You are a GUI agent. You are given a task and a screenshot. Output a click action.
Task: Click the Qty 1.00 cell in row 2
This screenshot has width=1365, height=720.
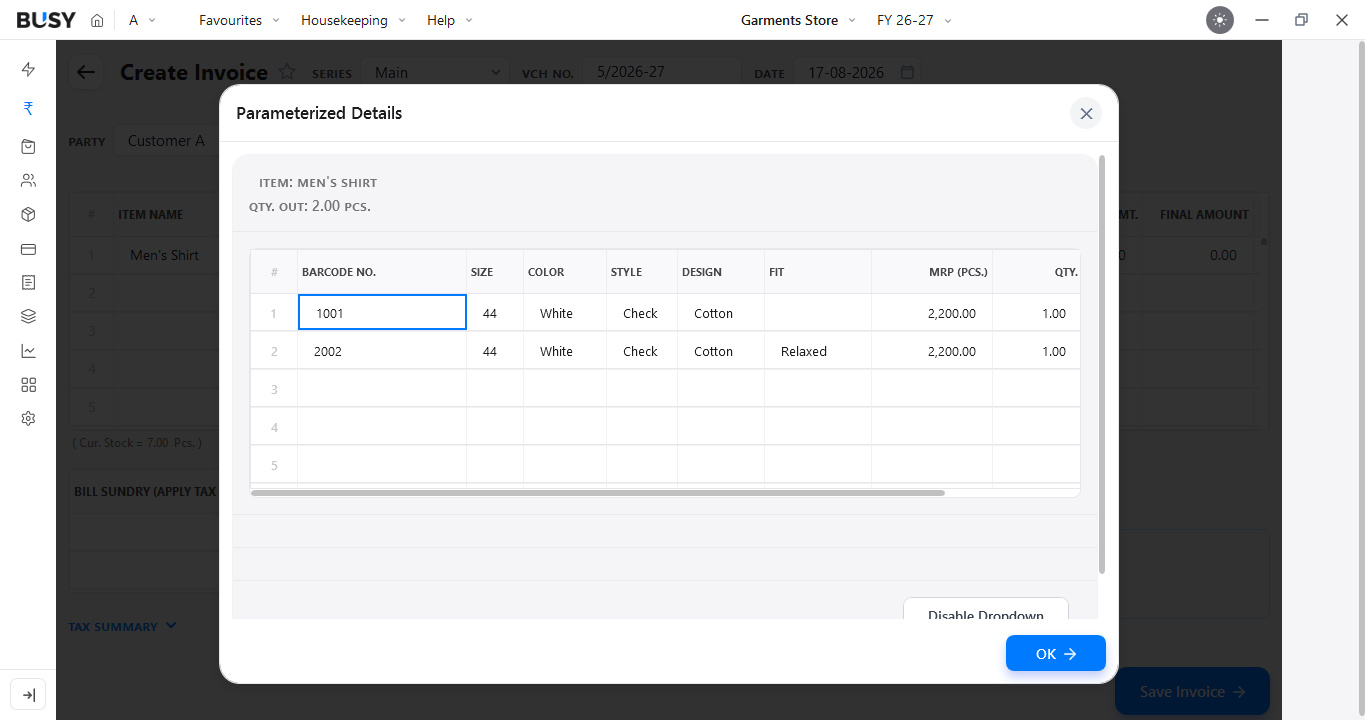(1036, 351)
